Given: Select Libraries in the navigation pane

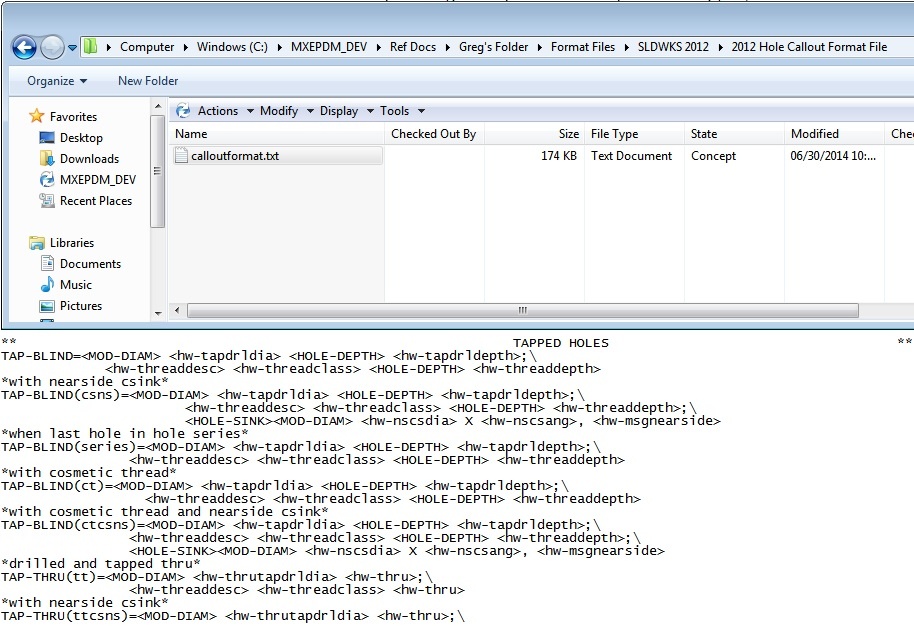Looking at the screenshot, I should click(72, 242).
